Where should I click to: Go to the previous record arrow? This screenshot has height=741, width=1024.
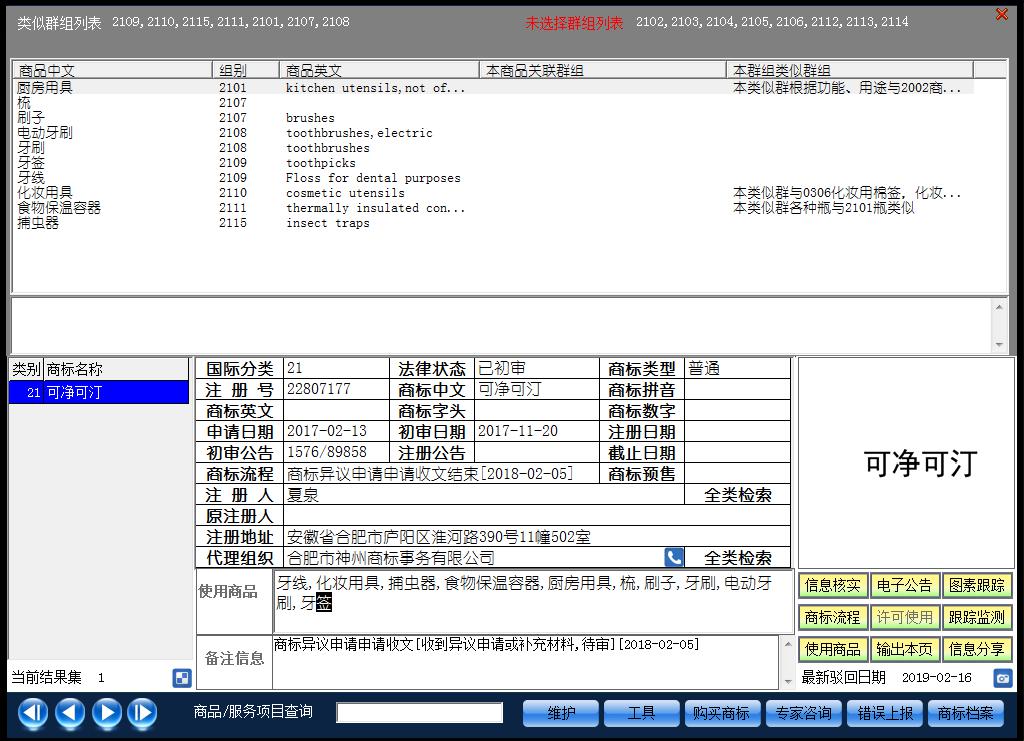tap(69, 713)
